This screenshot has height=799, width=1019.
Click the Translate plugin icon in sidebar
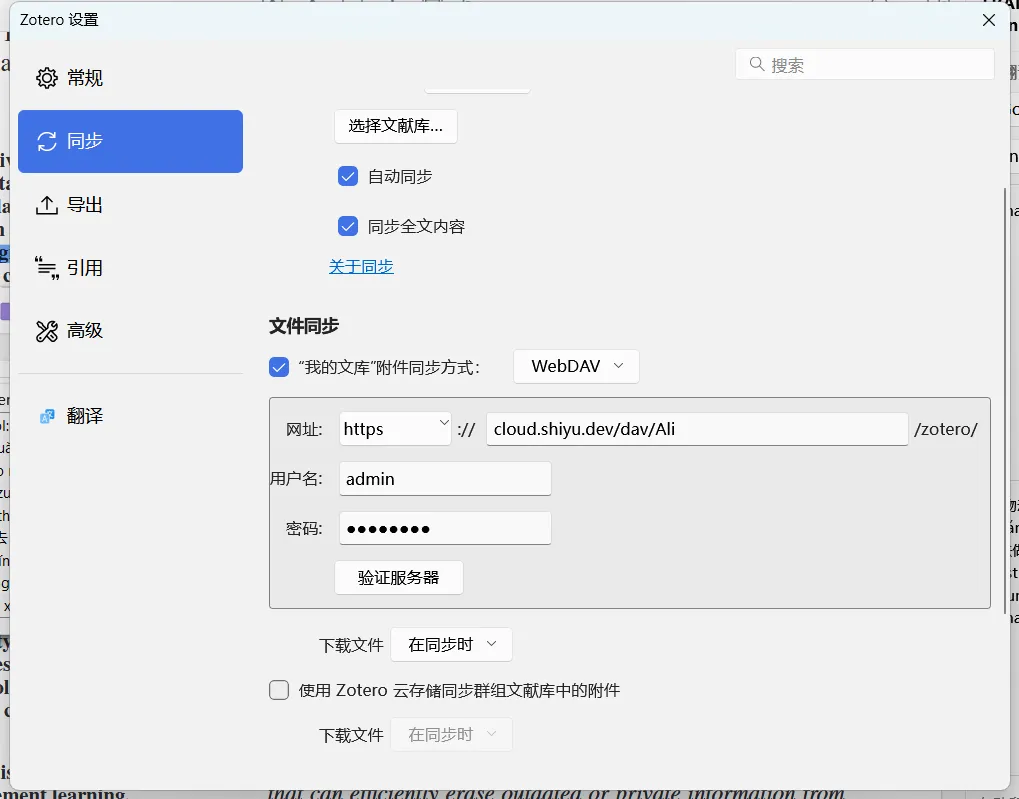pyautogui.click(x=47, y=416)
